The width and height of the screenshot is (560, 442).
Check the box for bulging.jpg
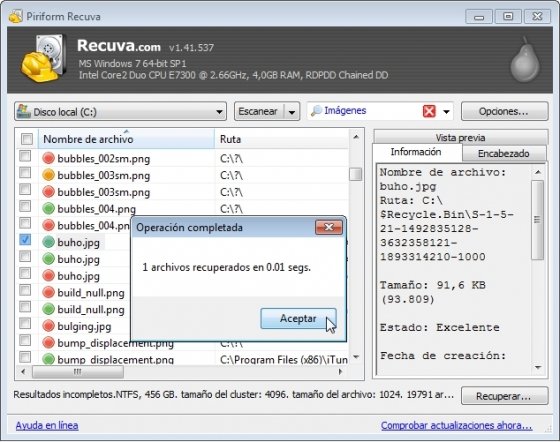25,323
